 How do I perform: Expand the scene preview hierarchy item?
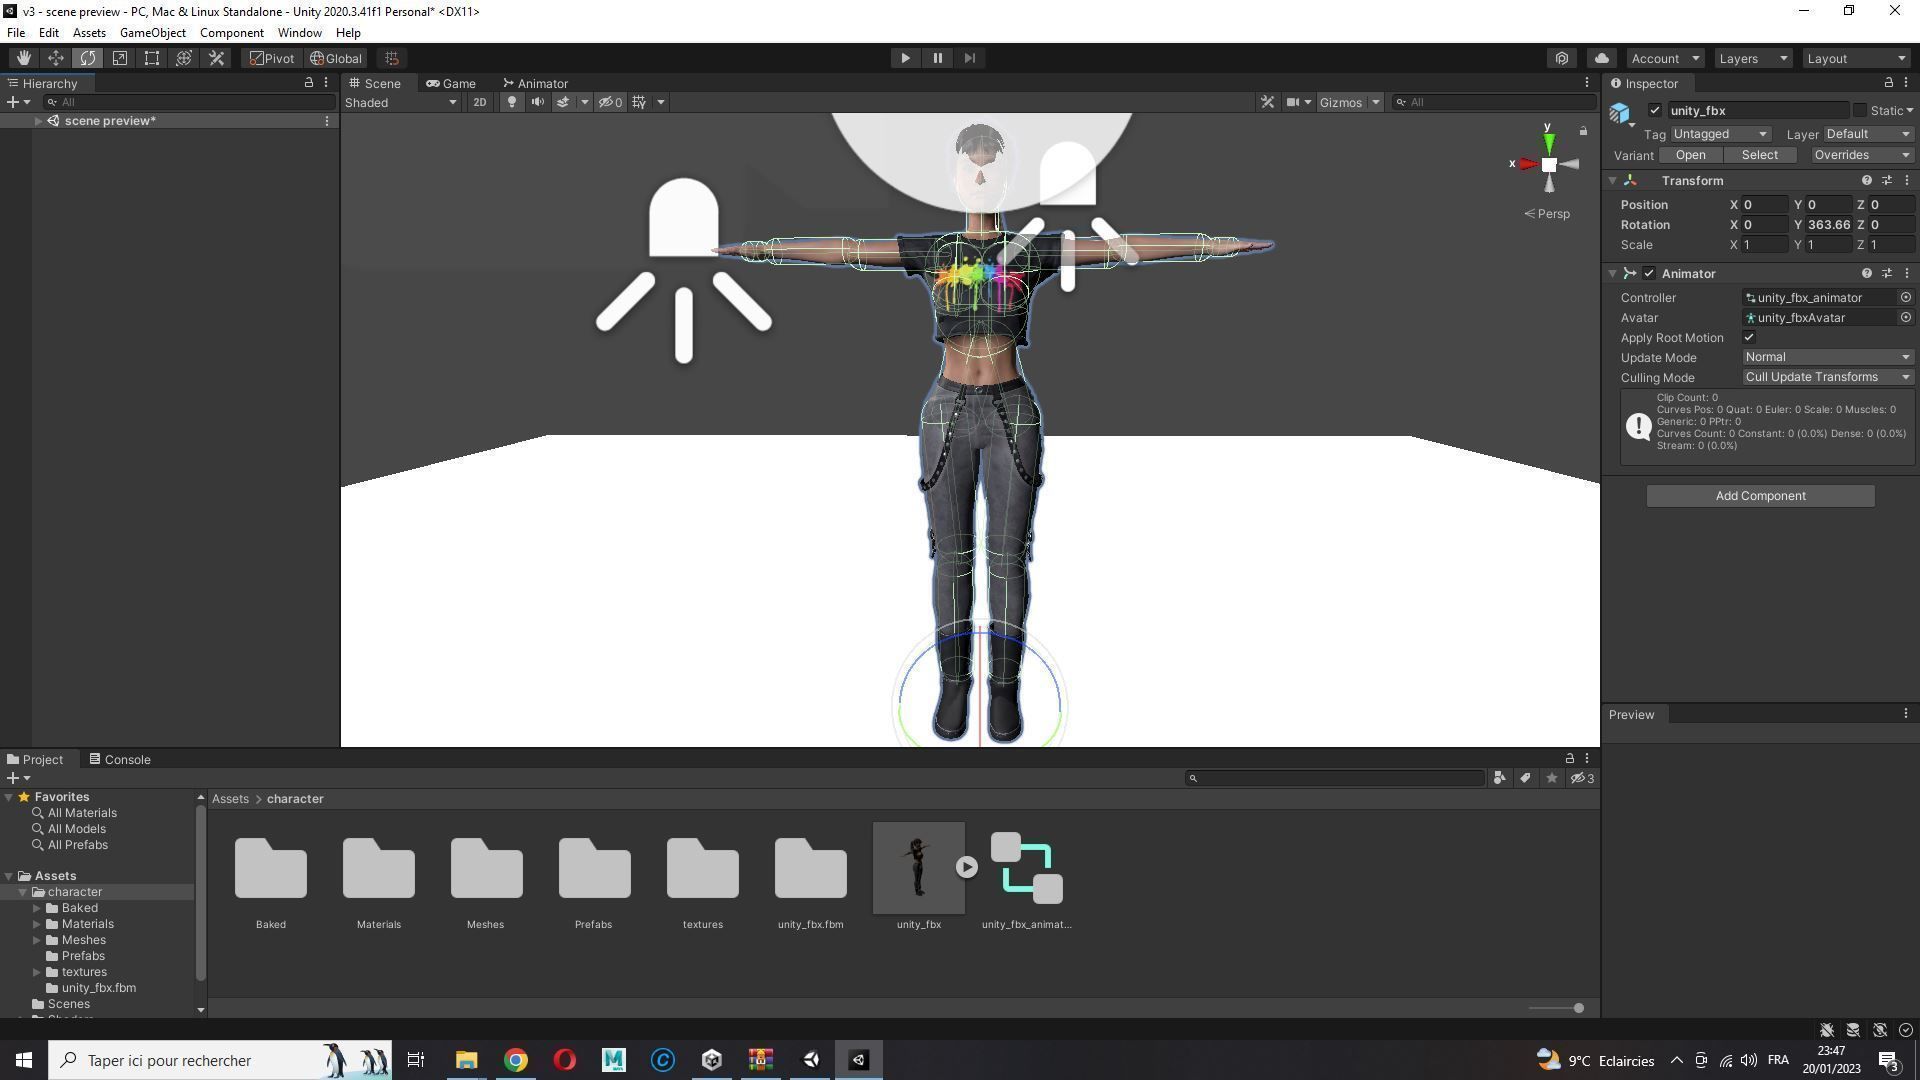pyautogui.click(x=38, y=121)
